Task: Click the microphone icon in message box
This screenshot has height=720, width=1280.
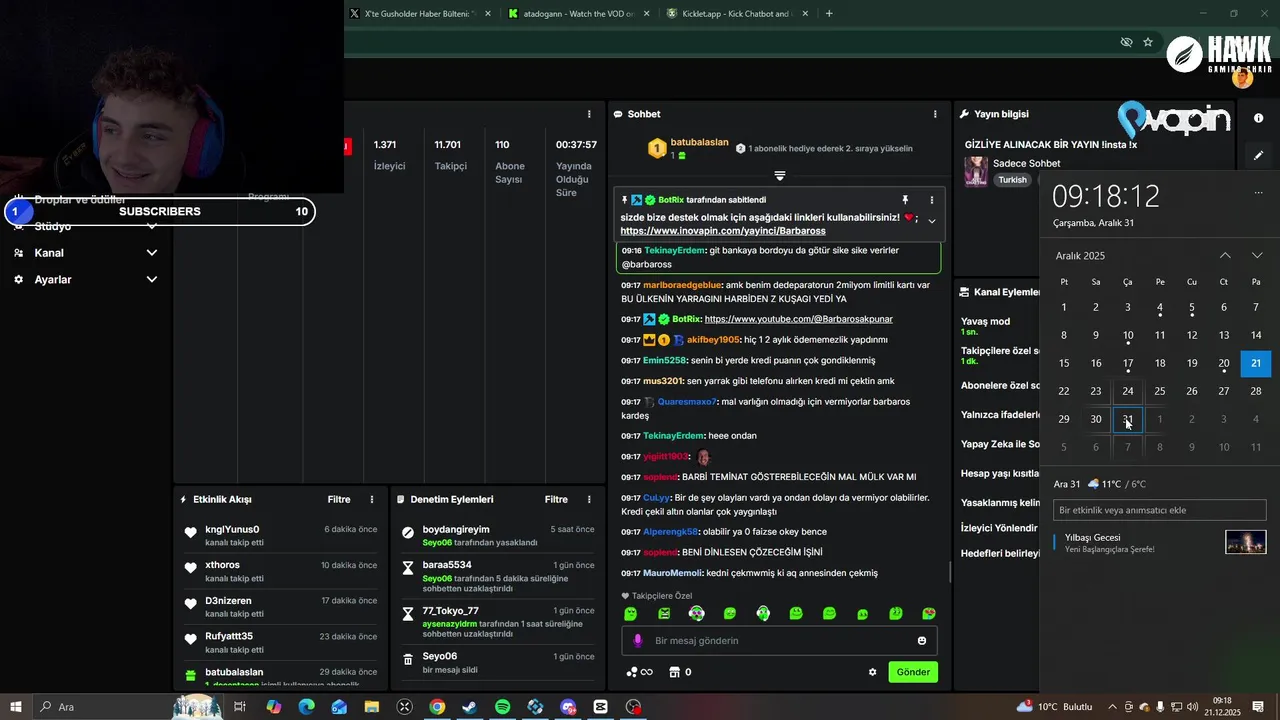Action: tap(637, 641)
